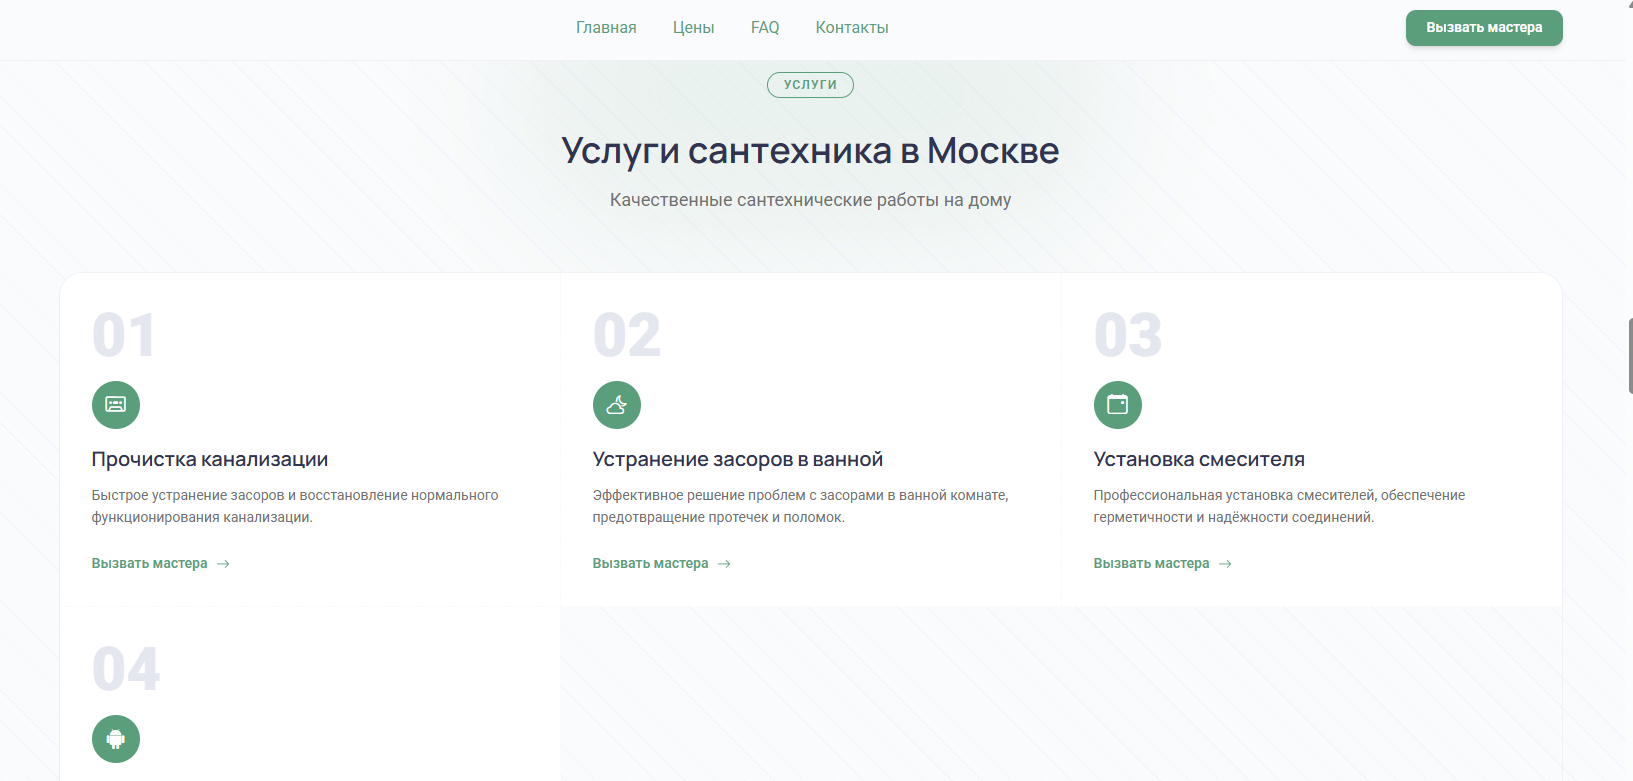Click the arrow under Устранение засоров в ванной
Screen dimensions: 1633x781
(725, 564)
